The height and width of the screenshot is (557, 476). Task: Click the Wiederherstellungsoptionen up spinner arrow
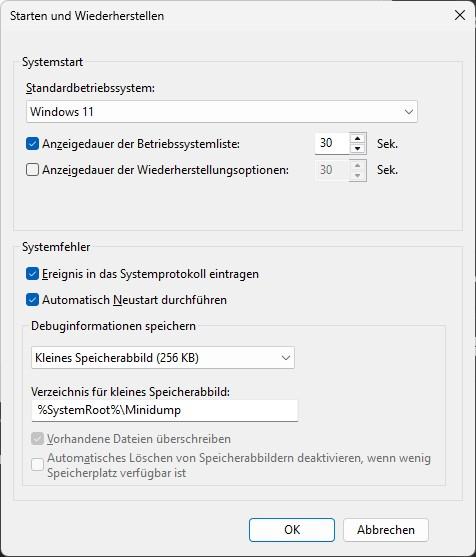358,165
